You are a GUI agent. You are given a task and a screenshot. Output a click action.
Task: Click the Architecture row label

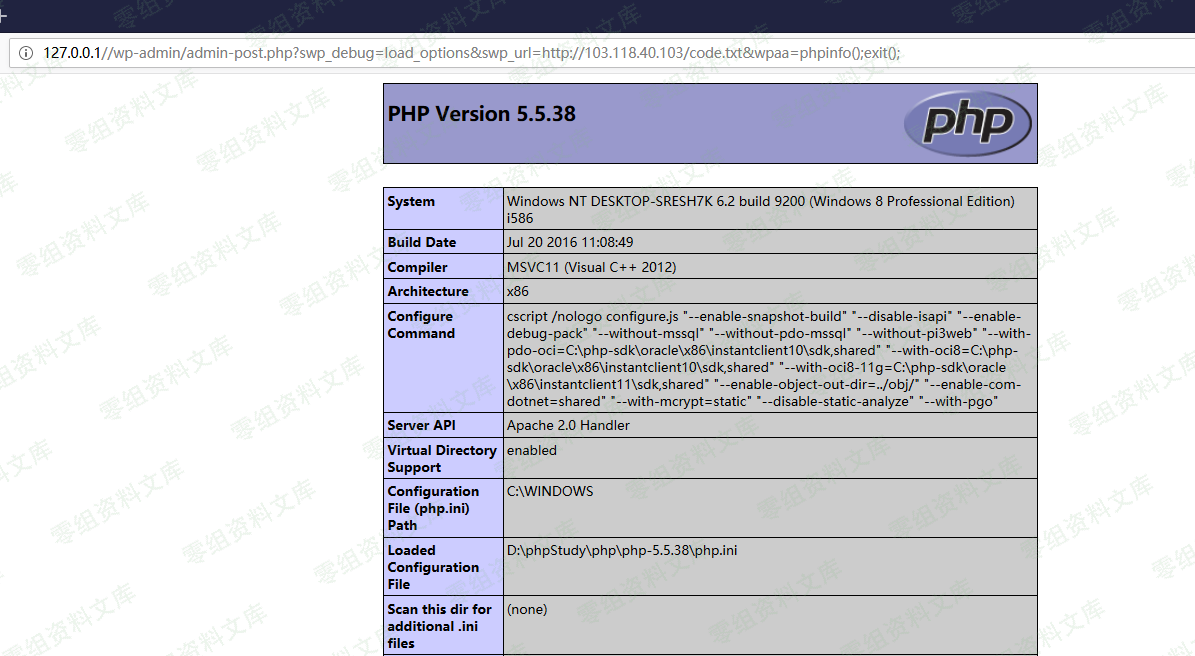(x=427, y=292)
